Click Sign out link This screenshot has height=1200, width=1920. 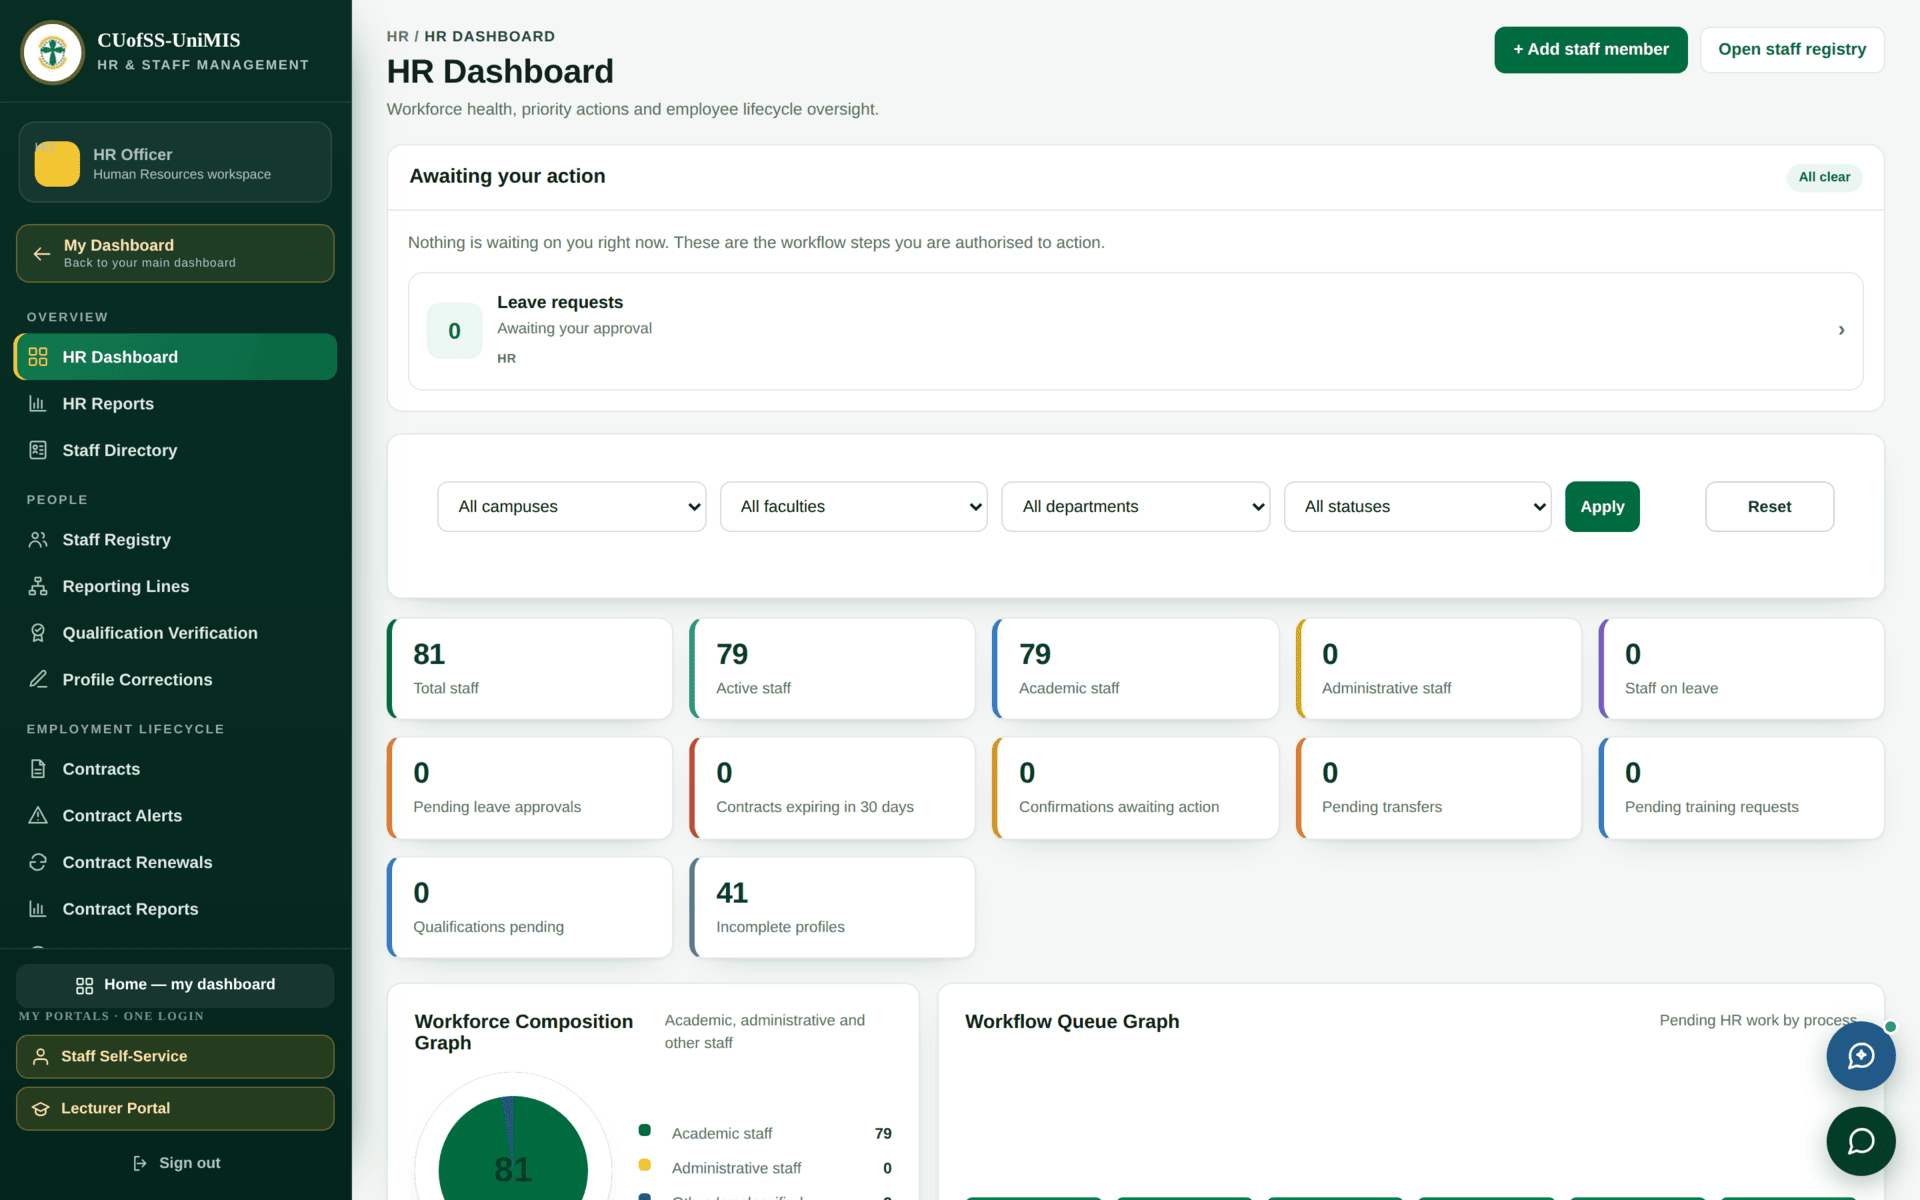point(177,1163)
